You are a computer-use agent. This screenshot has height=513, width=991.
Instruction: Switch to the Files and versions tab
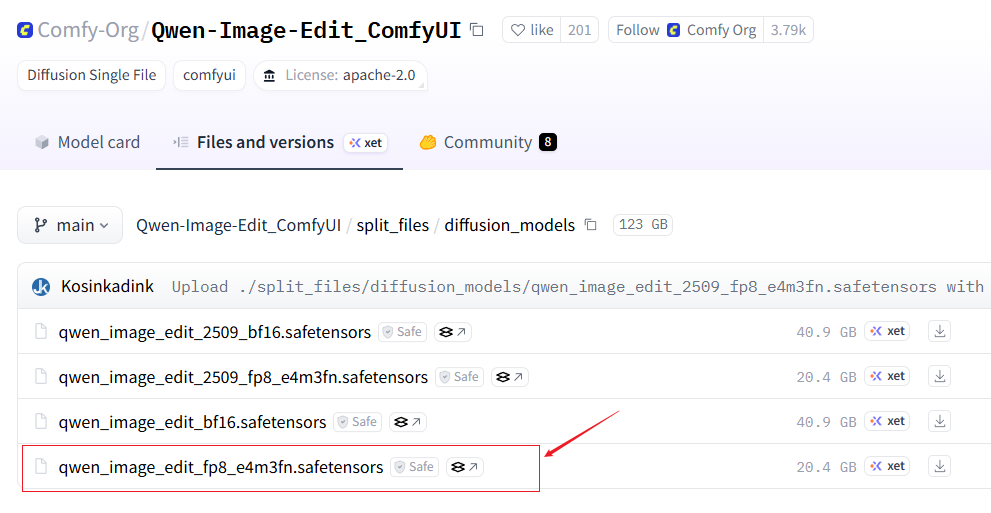point(265,142)
